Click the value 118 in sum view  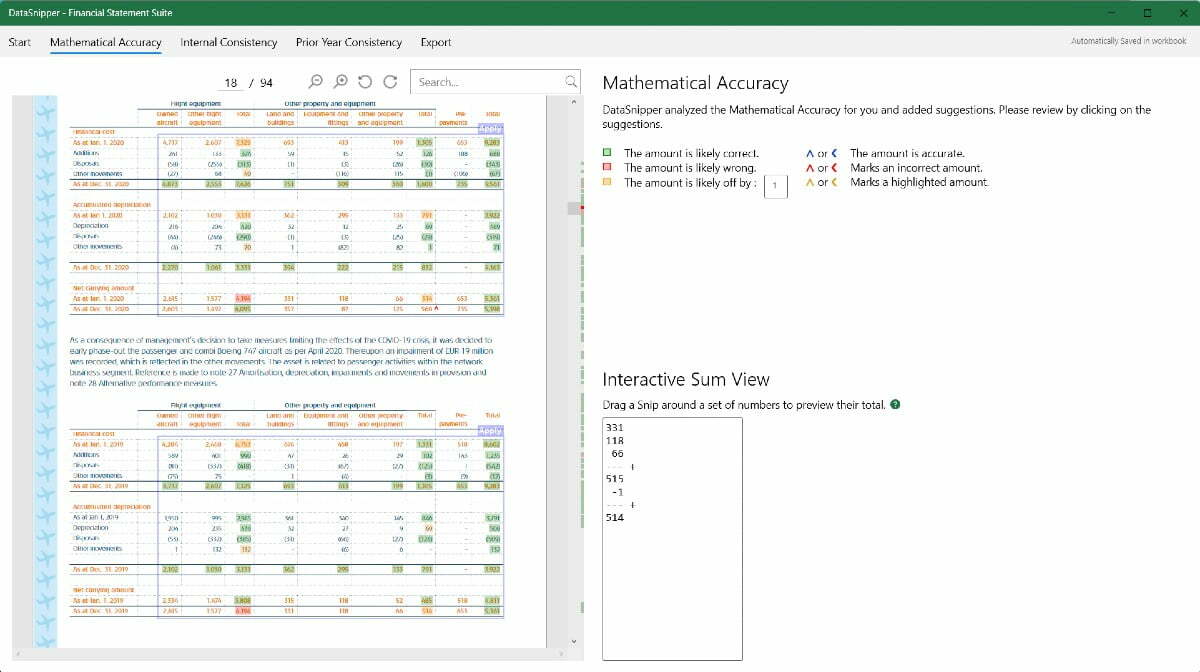pos(616,441)
